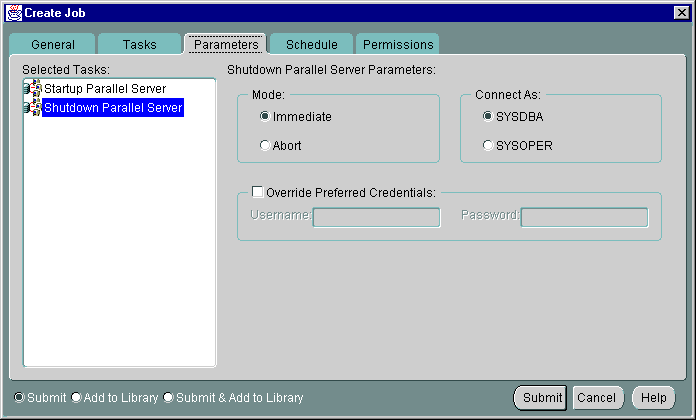Choose Add to Library option

[x=76, y=398]
